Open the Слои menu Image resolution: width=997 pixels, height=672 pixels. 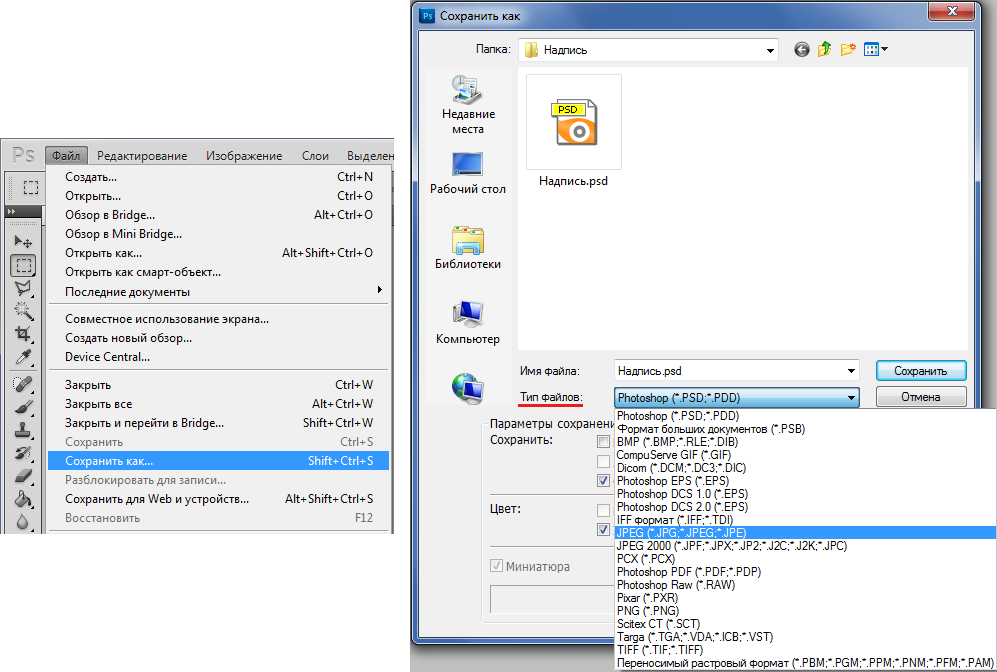point(315,156)
